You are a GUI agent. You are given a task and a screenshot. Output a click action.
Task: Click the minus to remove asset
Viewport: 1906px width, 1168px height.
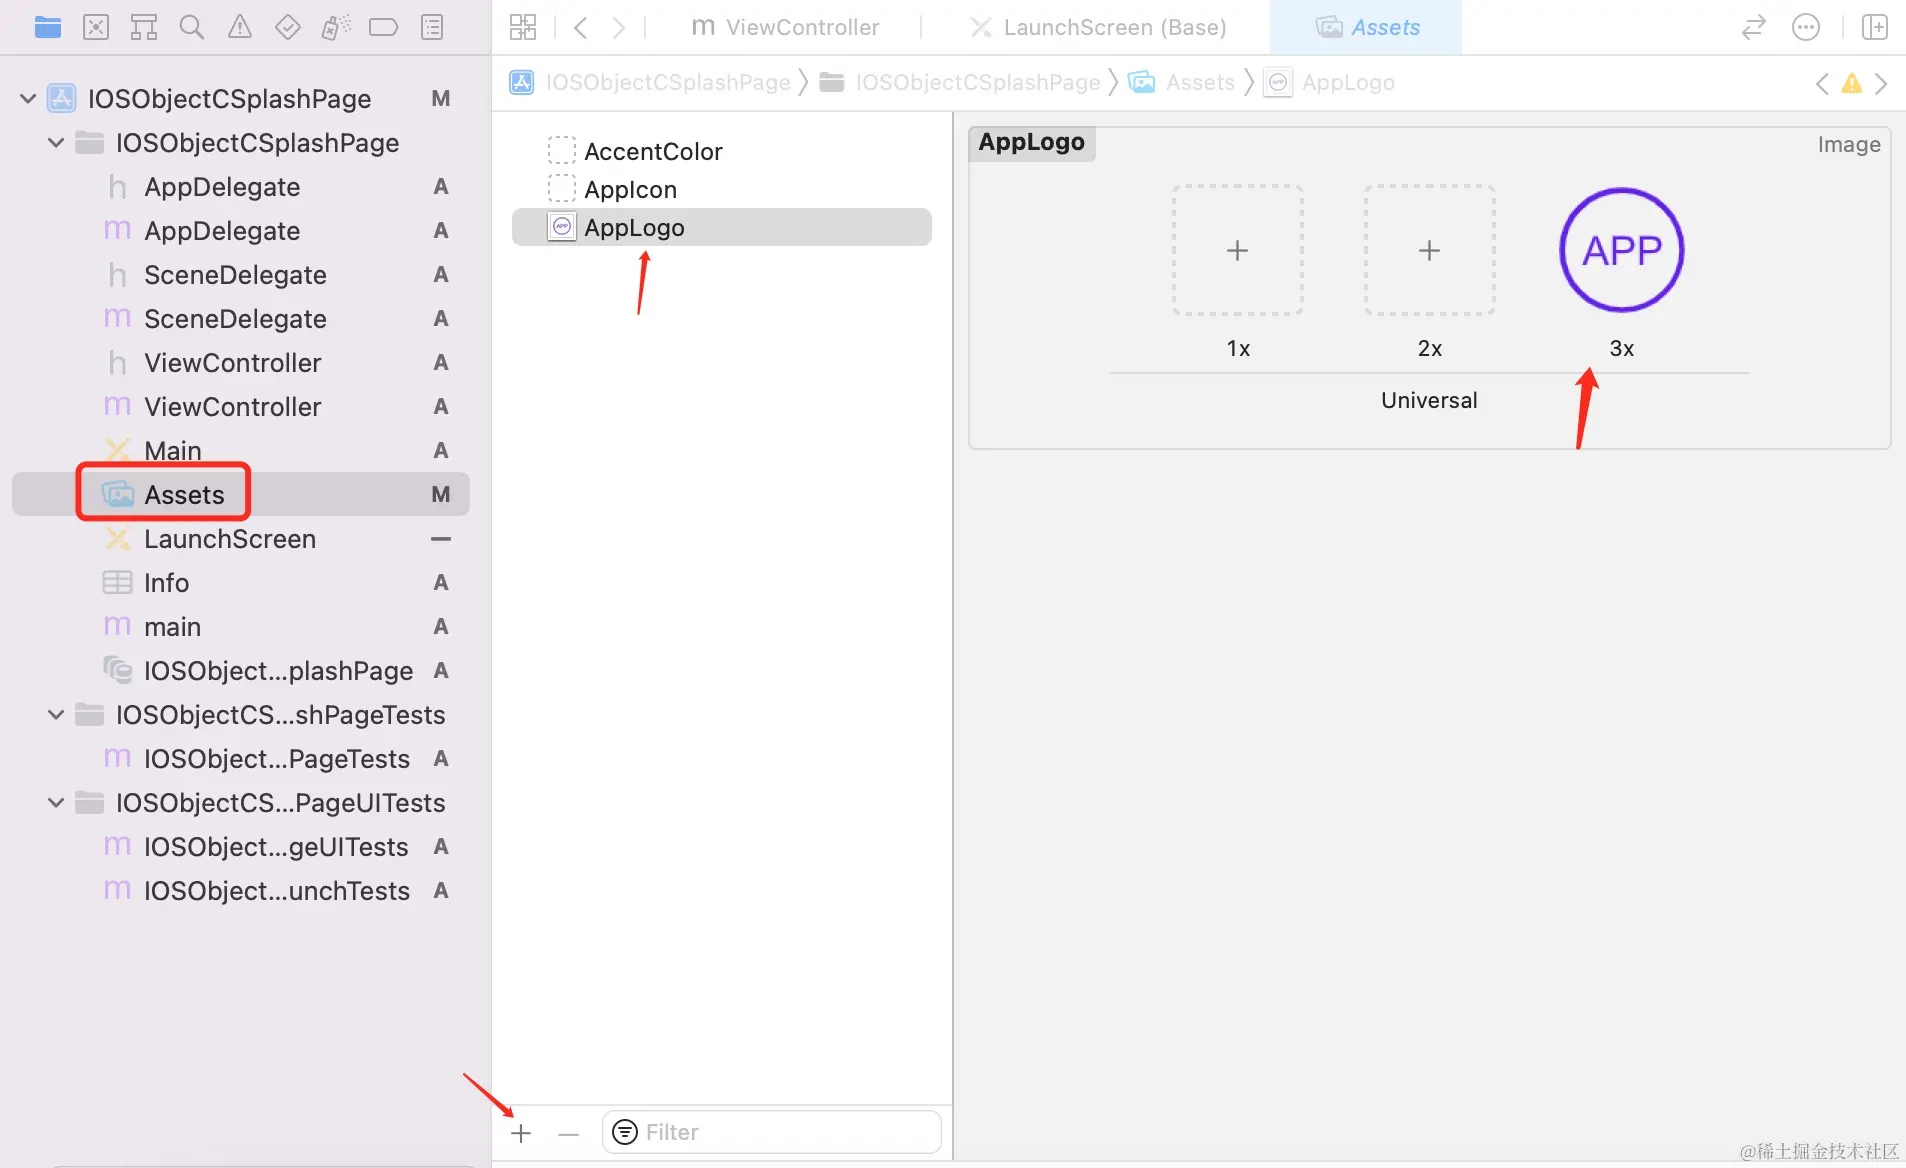point(569,1133)
